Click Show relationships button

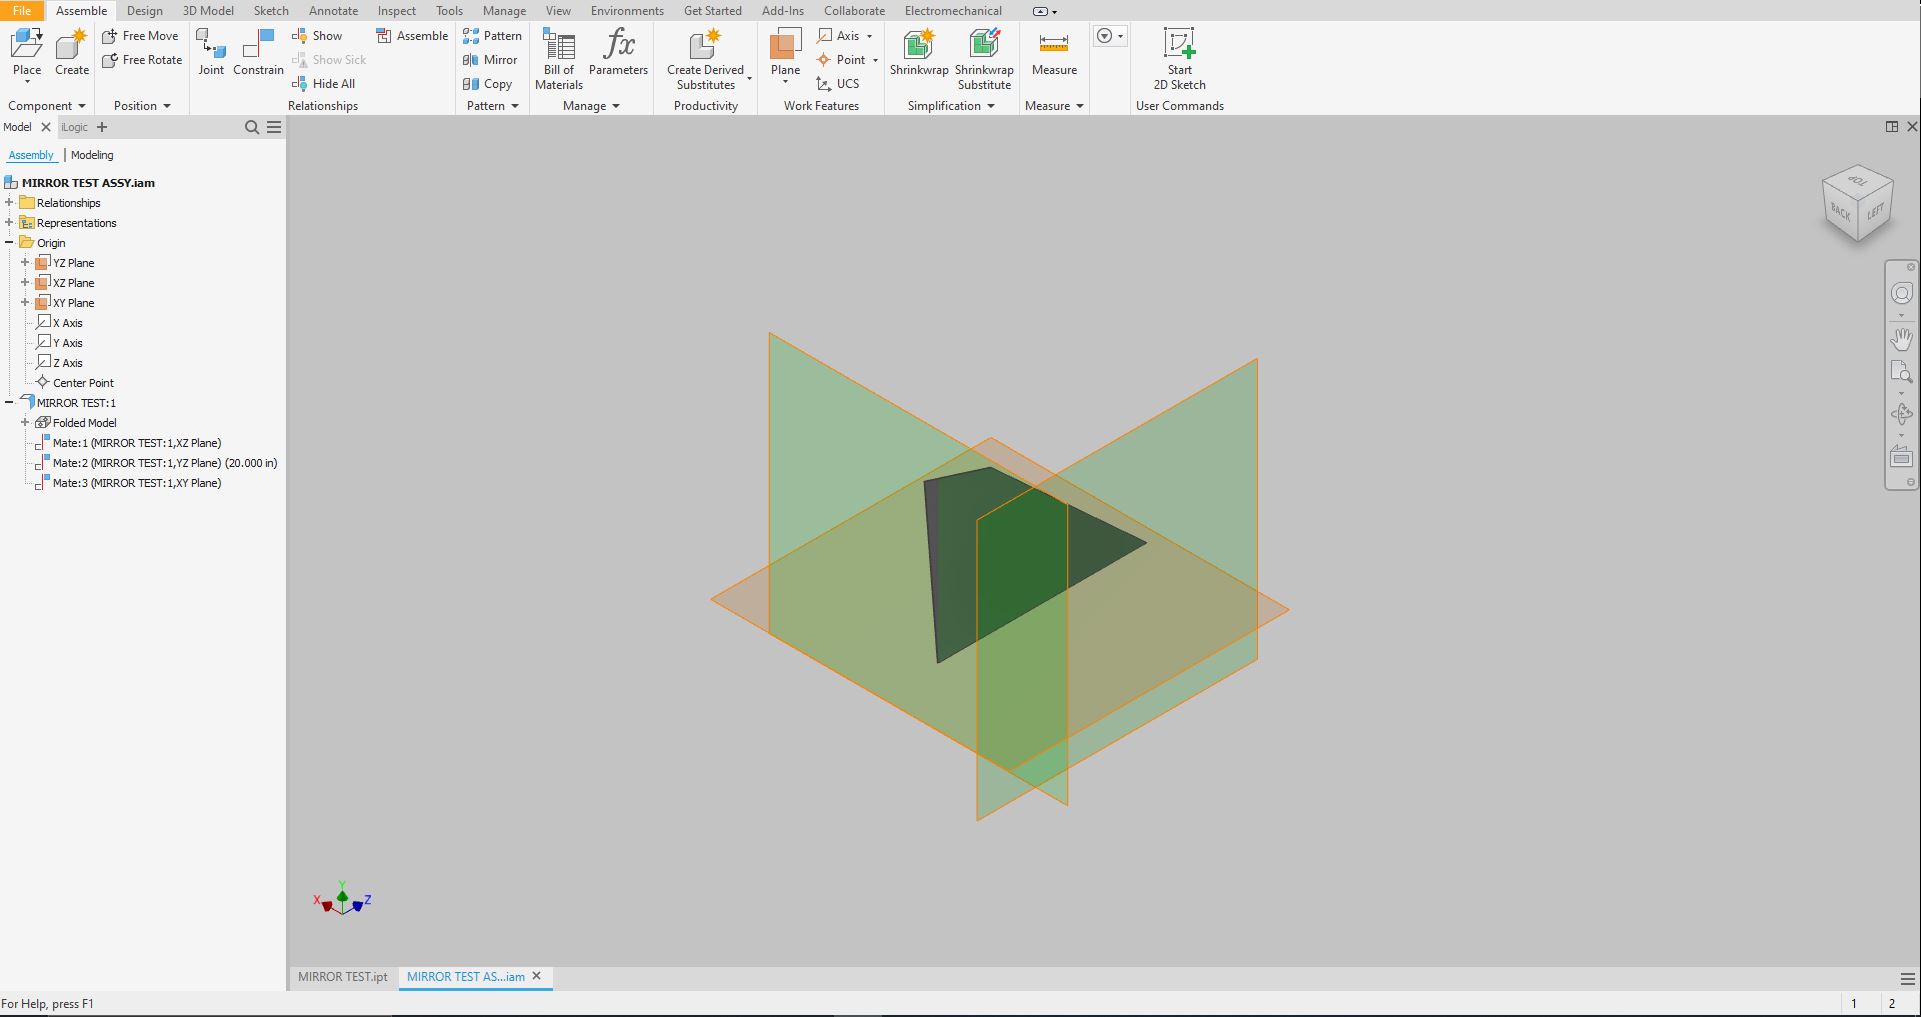[317, 36]
